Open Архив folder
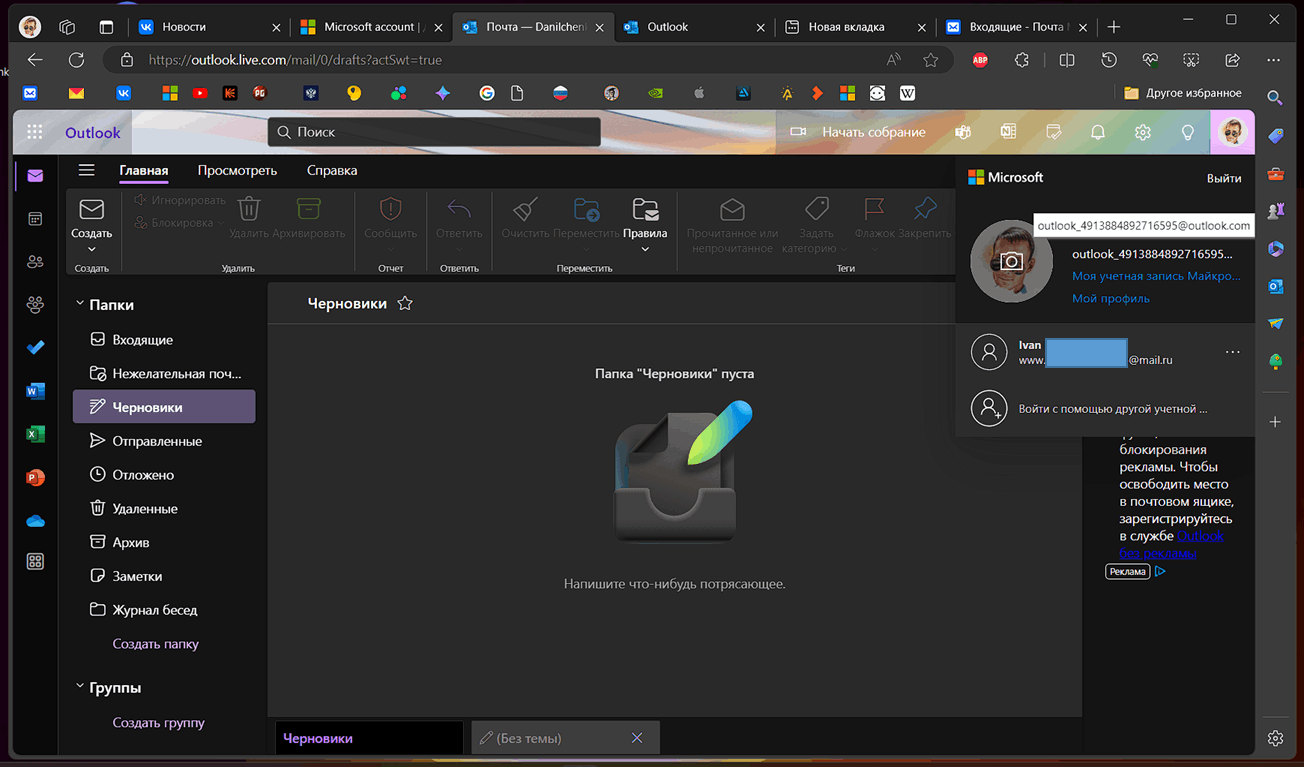 164,542
